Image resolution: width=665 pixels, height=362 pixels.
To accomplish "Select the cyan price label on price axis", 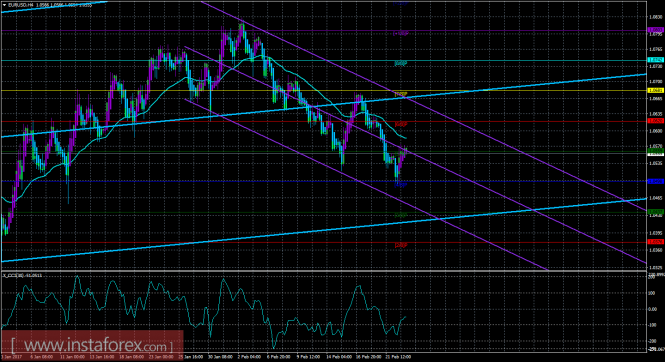I will 656,60.
